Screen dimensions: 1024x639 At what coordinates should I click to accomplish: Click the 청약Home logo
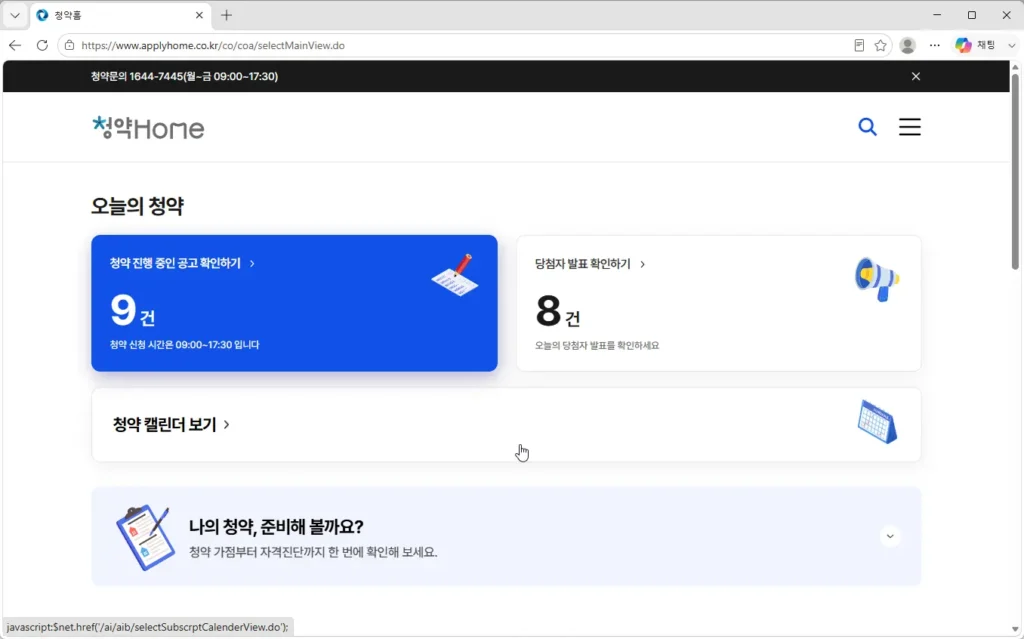[x=148, y=128]
